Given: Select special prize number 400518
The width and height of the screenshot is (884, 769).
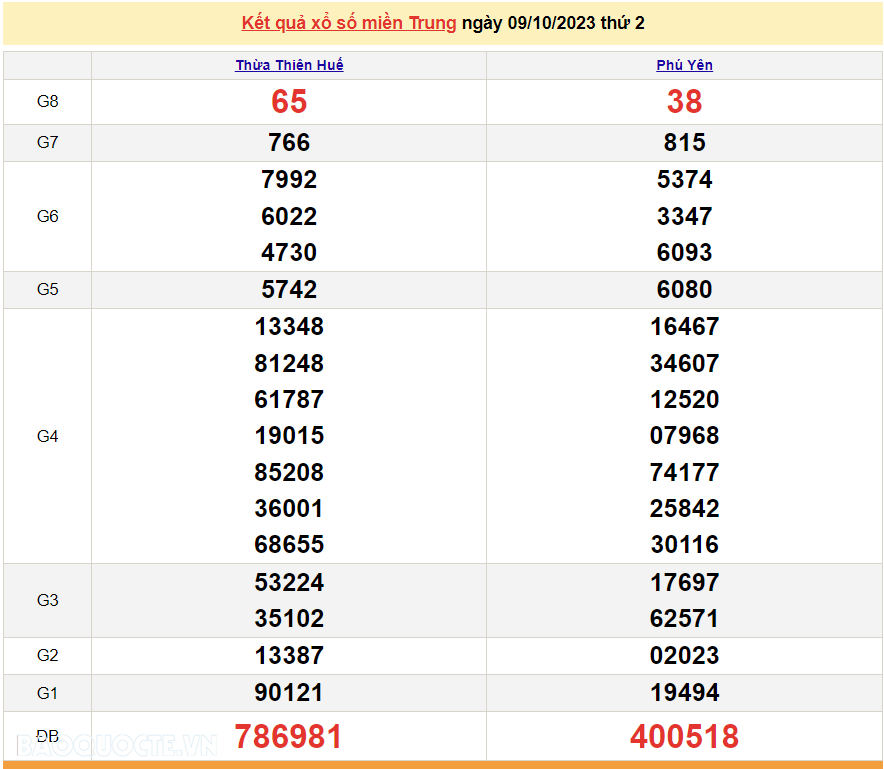Looking at the screenshot, I should click(x=684, y=737).
